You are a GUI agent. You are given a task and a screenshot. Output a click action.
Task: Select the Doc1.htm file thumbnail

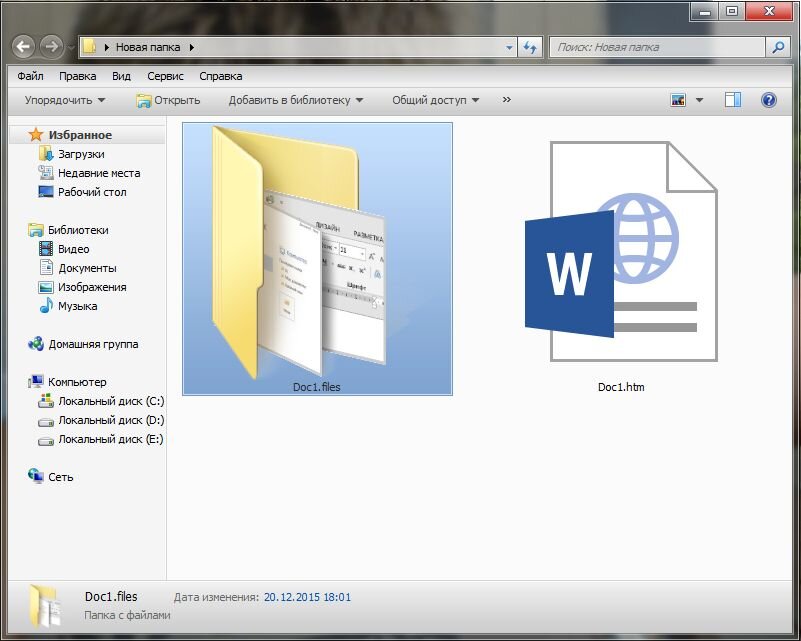point(621,266)
